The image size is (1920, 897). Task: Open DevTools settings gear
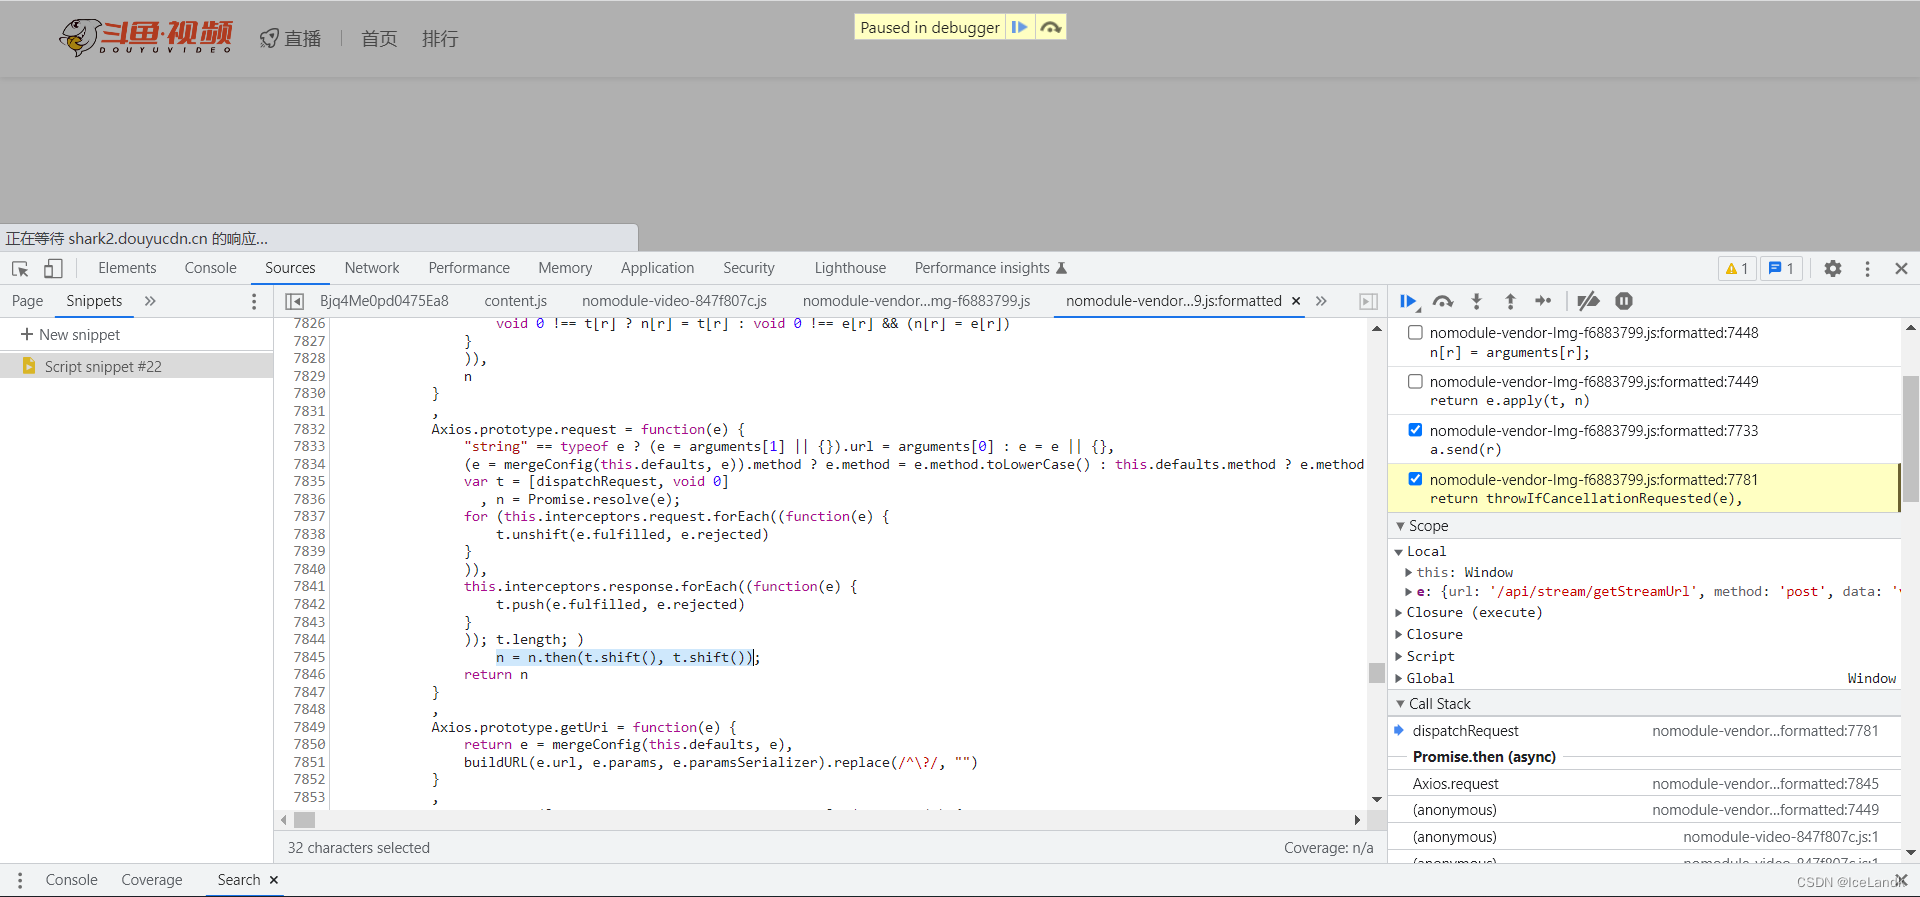[x=1832, y=268]
